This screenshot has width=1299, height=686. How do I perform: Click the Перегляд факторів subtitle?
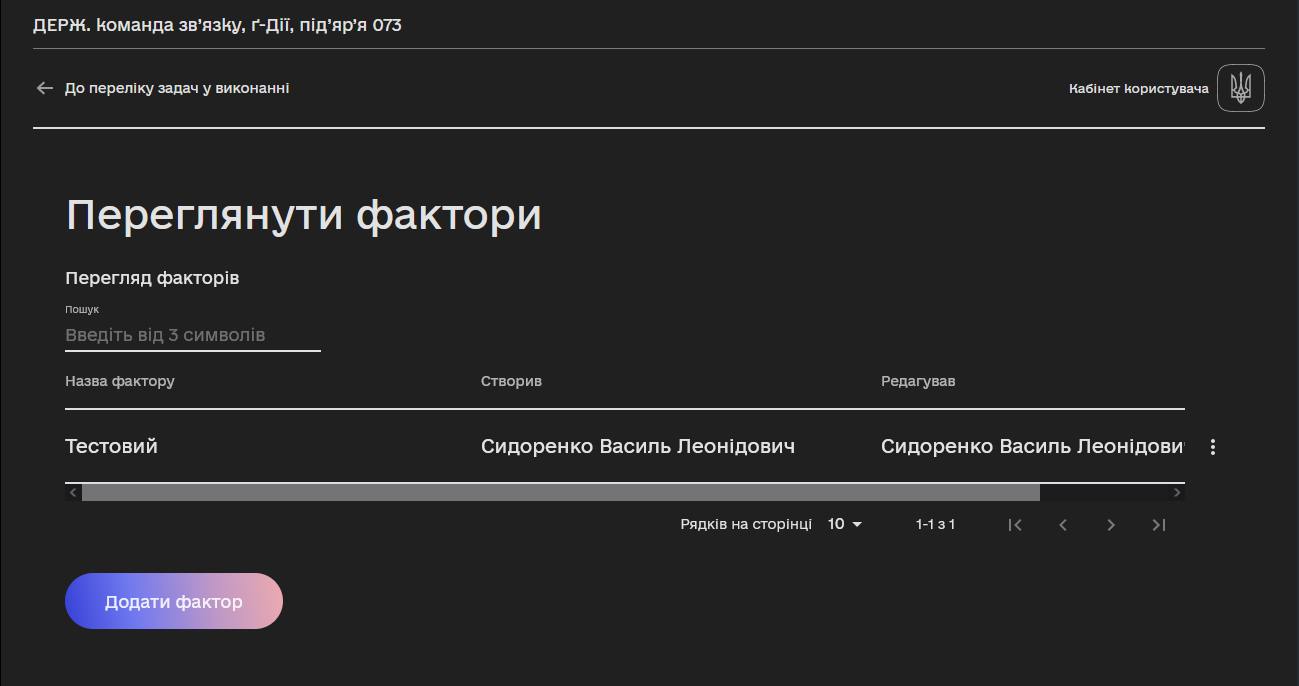152,278
